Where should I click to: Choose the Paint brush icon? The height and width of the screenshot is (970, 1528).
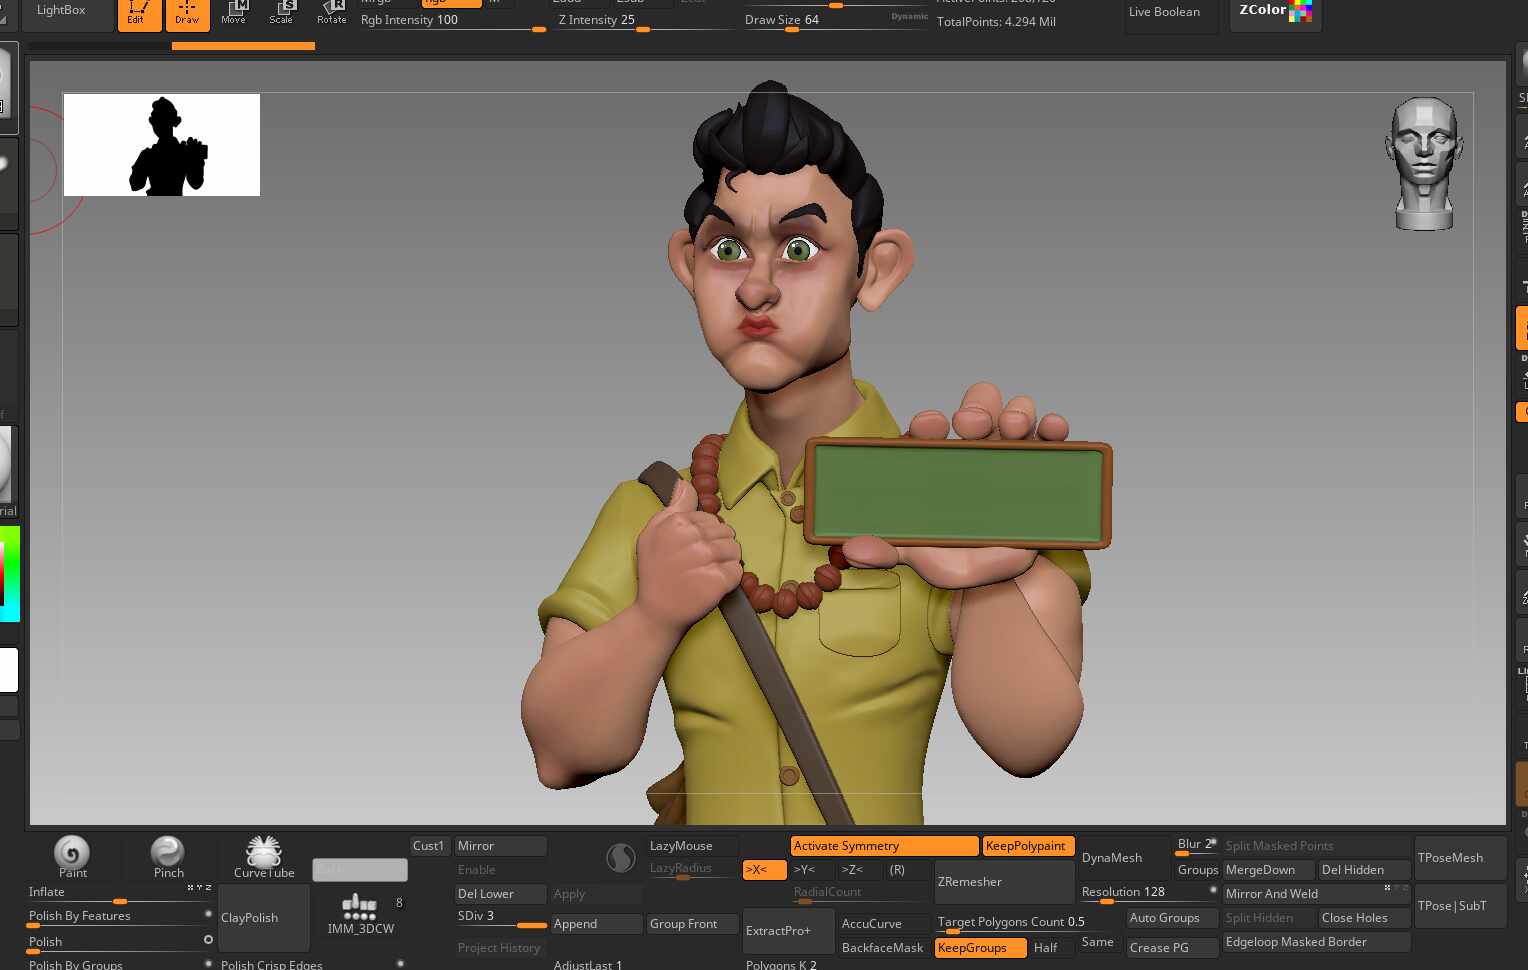tap(72, 857)
